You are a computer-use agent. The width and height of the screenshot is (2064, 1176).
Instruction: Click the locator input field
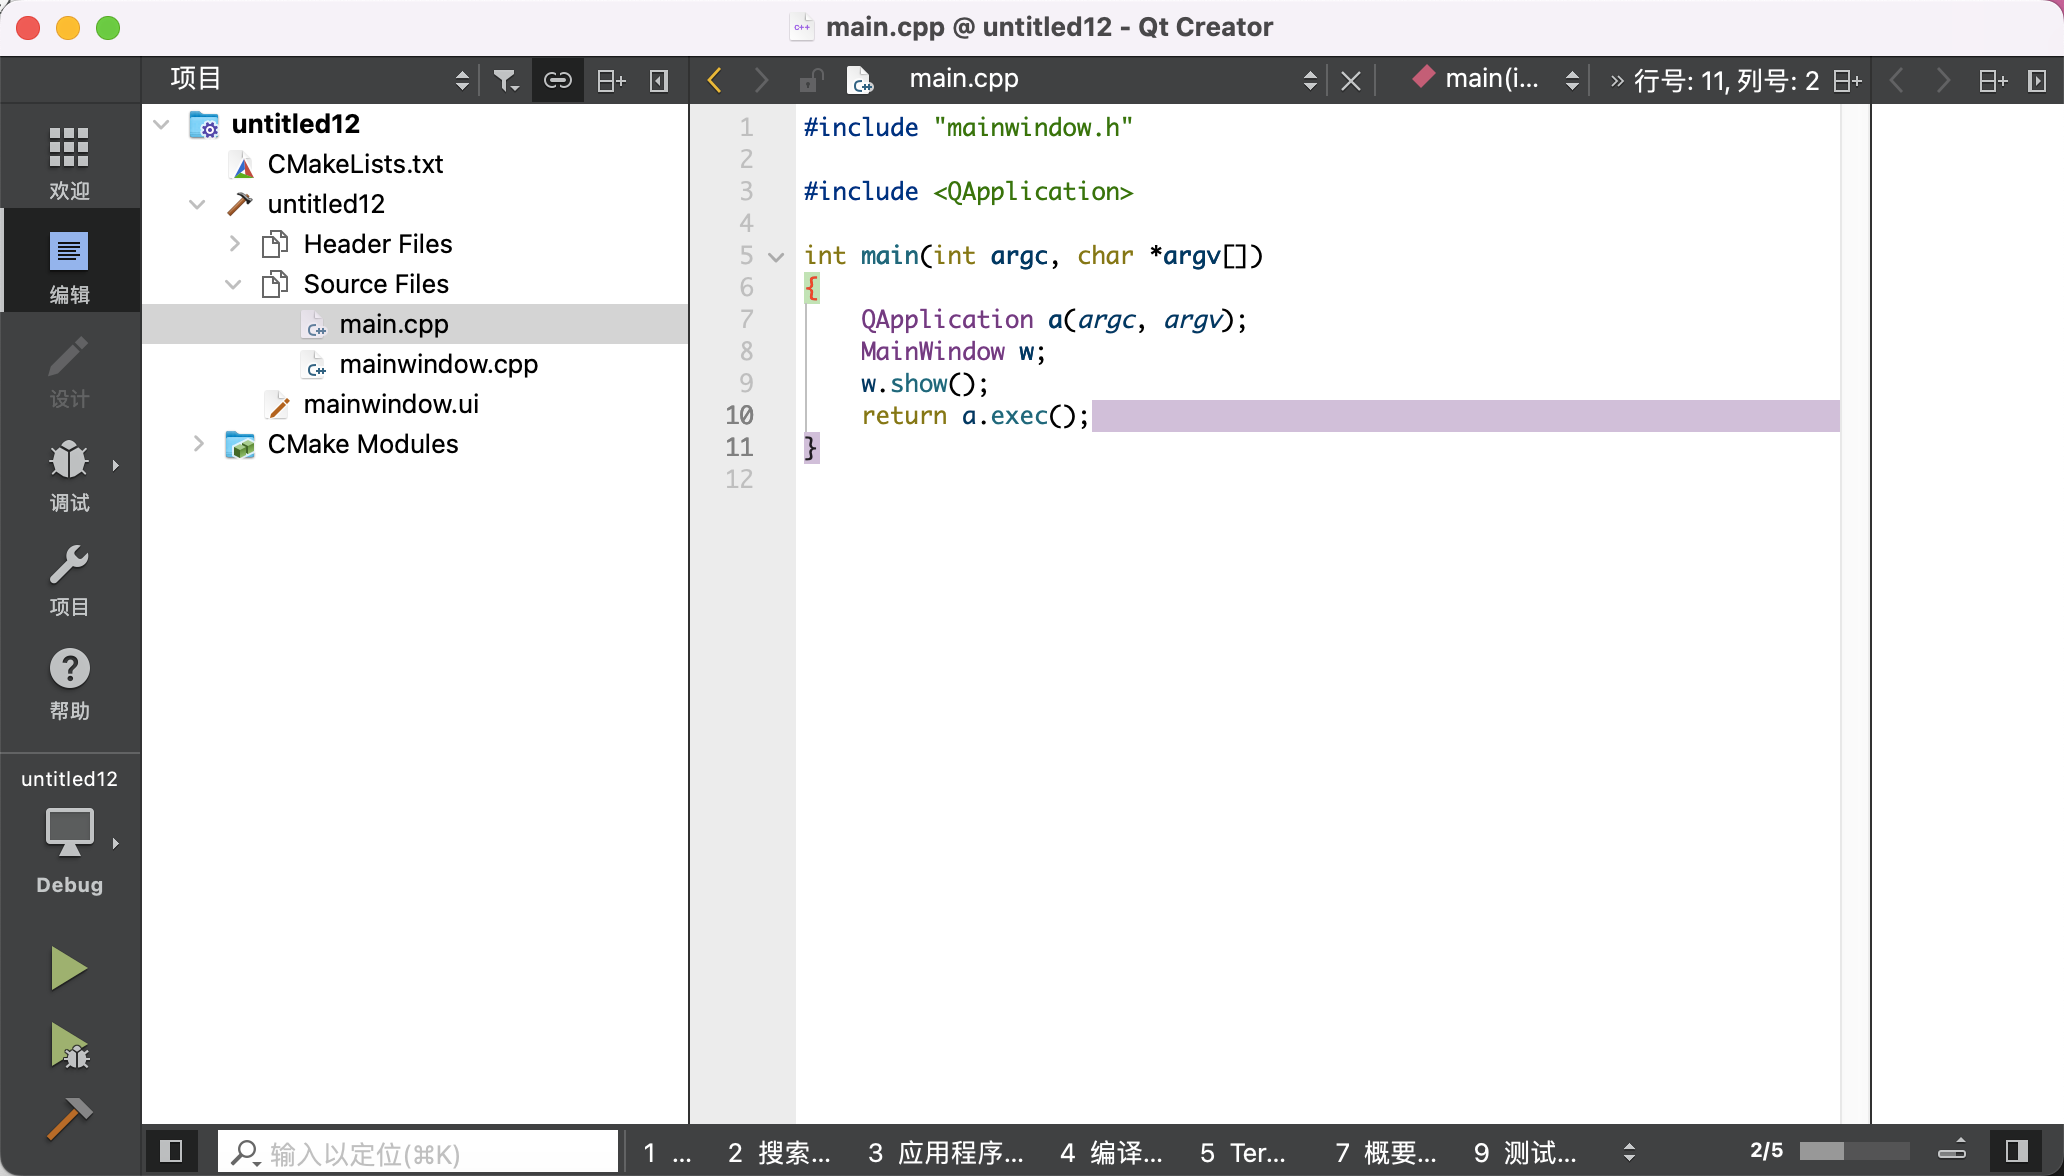pyautogui.click(x=420, y=1153)
